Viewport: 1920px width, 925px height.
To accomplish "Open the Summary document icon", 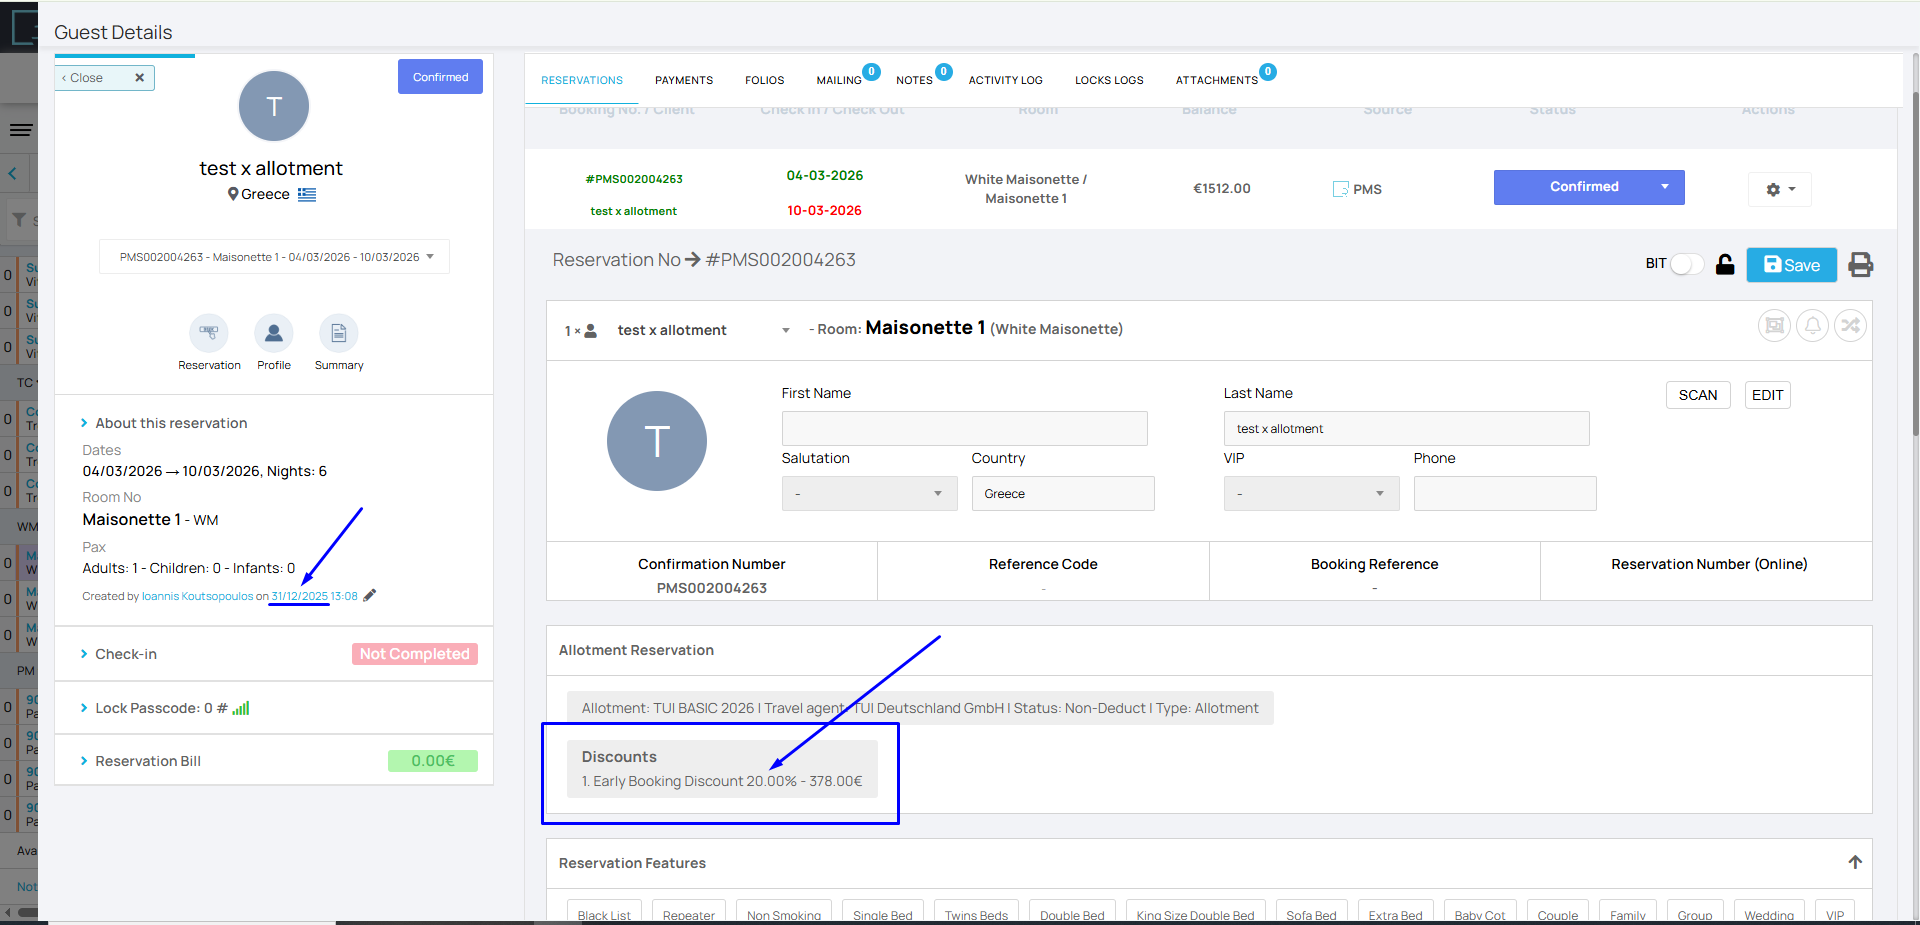I will (x=338, y=334).
